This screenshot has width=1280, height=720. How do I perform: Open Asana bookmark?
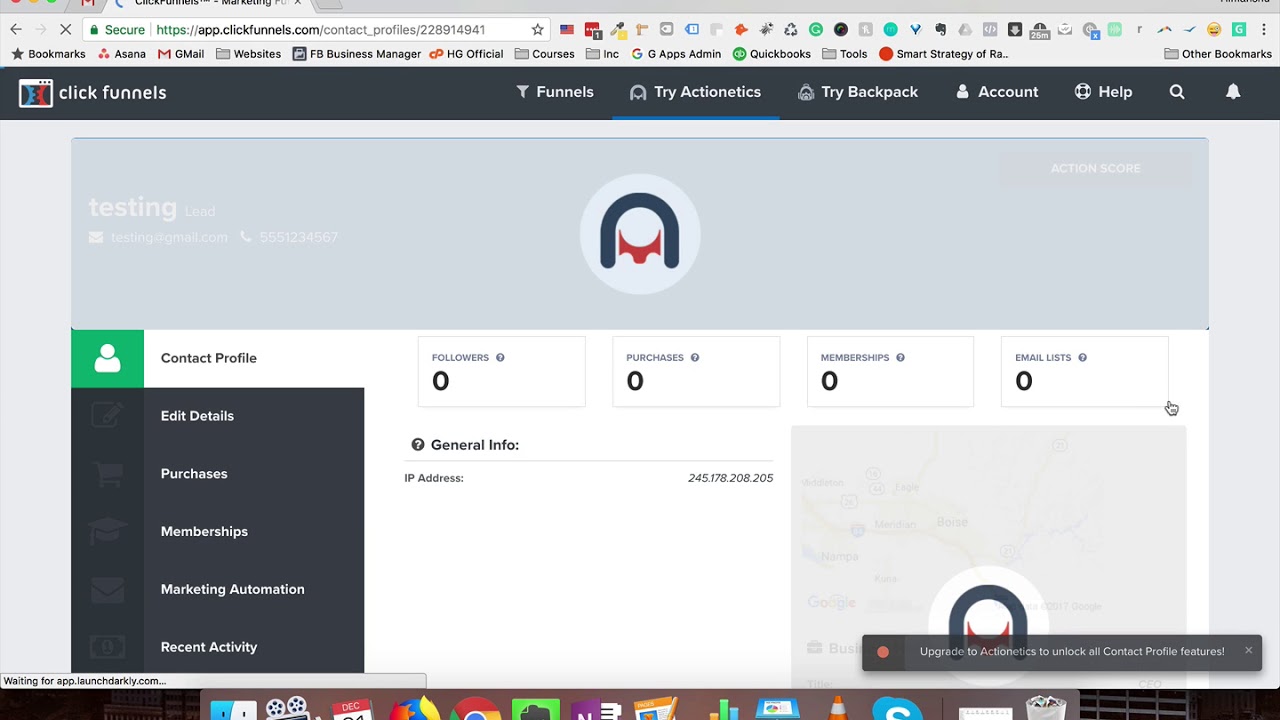(121, 54)
